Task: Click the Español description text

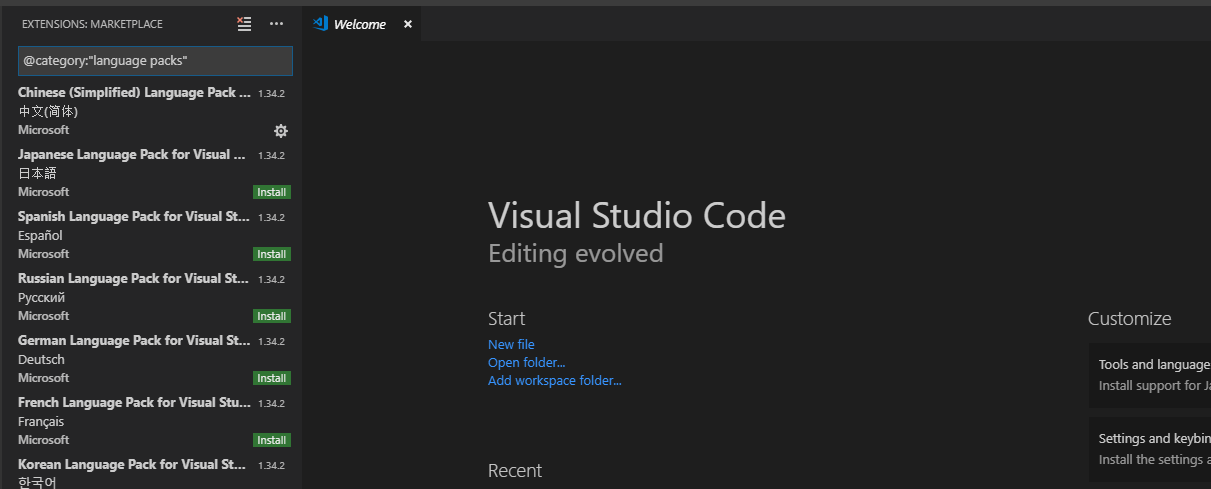Action: coord(40,236)
